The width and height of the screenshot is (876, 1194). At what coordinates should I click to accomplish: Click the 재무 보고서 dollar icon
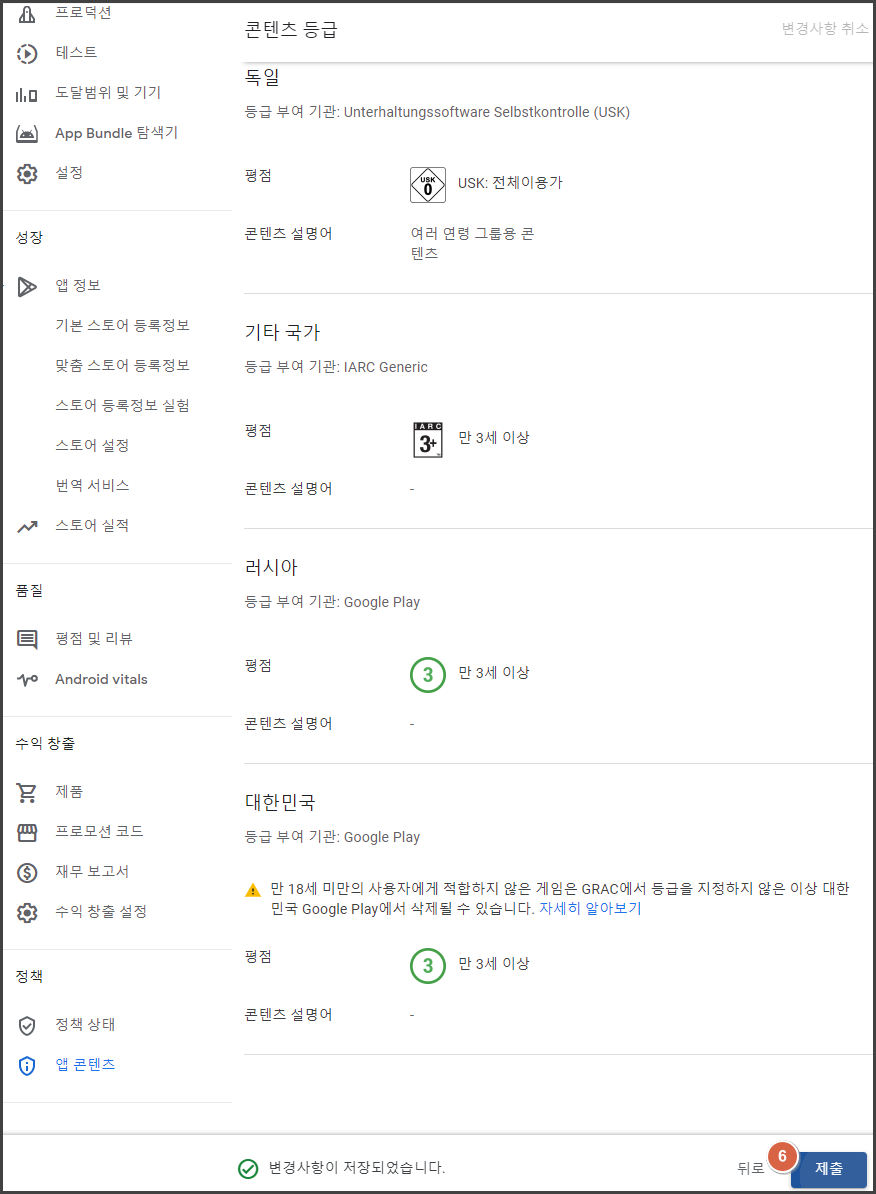tap(27, 872)
